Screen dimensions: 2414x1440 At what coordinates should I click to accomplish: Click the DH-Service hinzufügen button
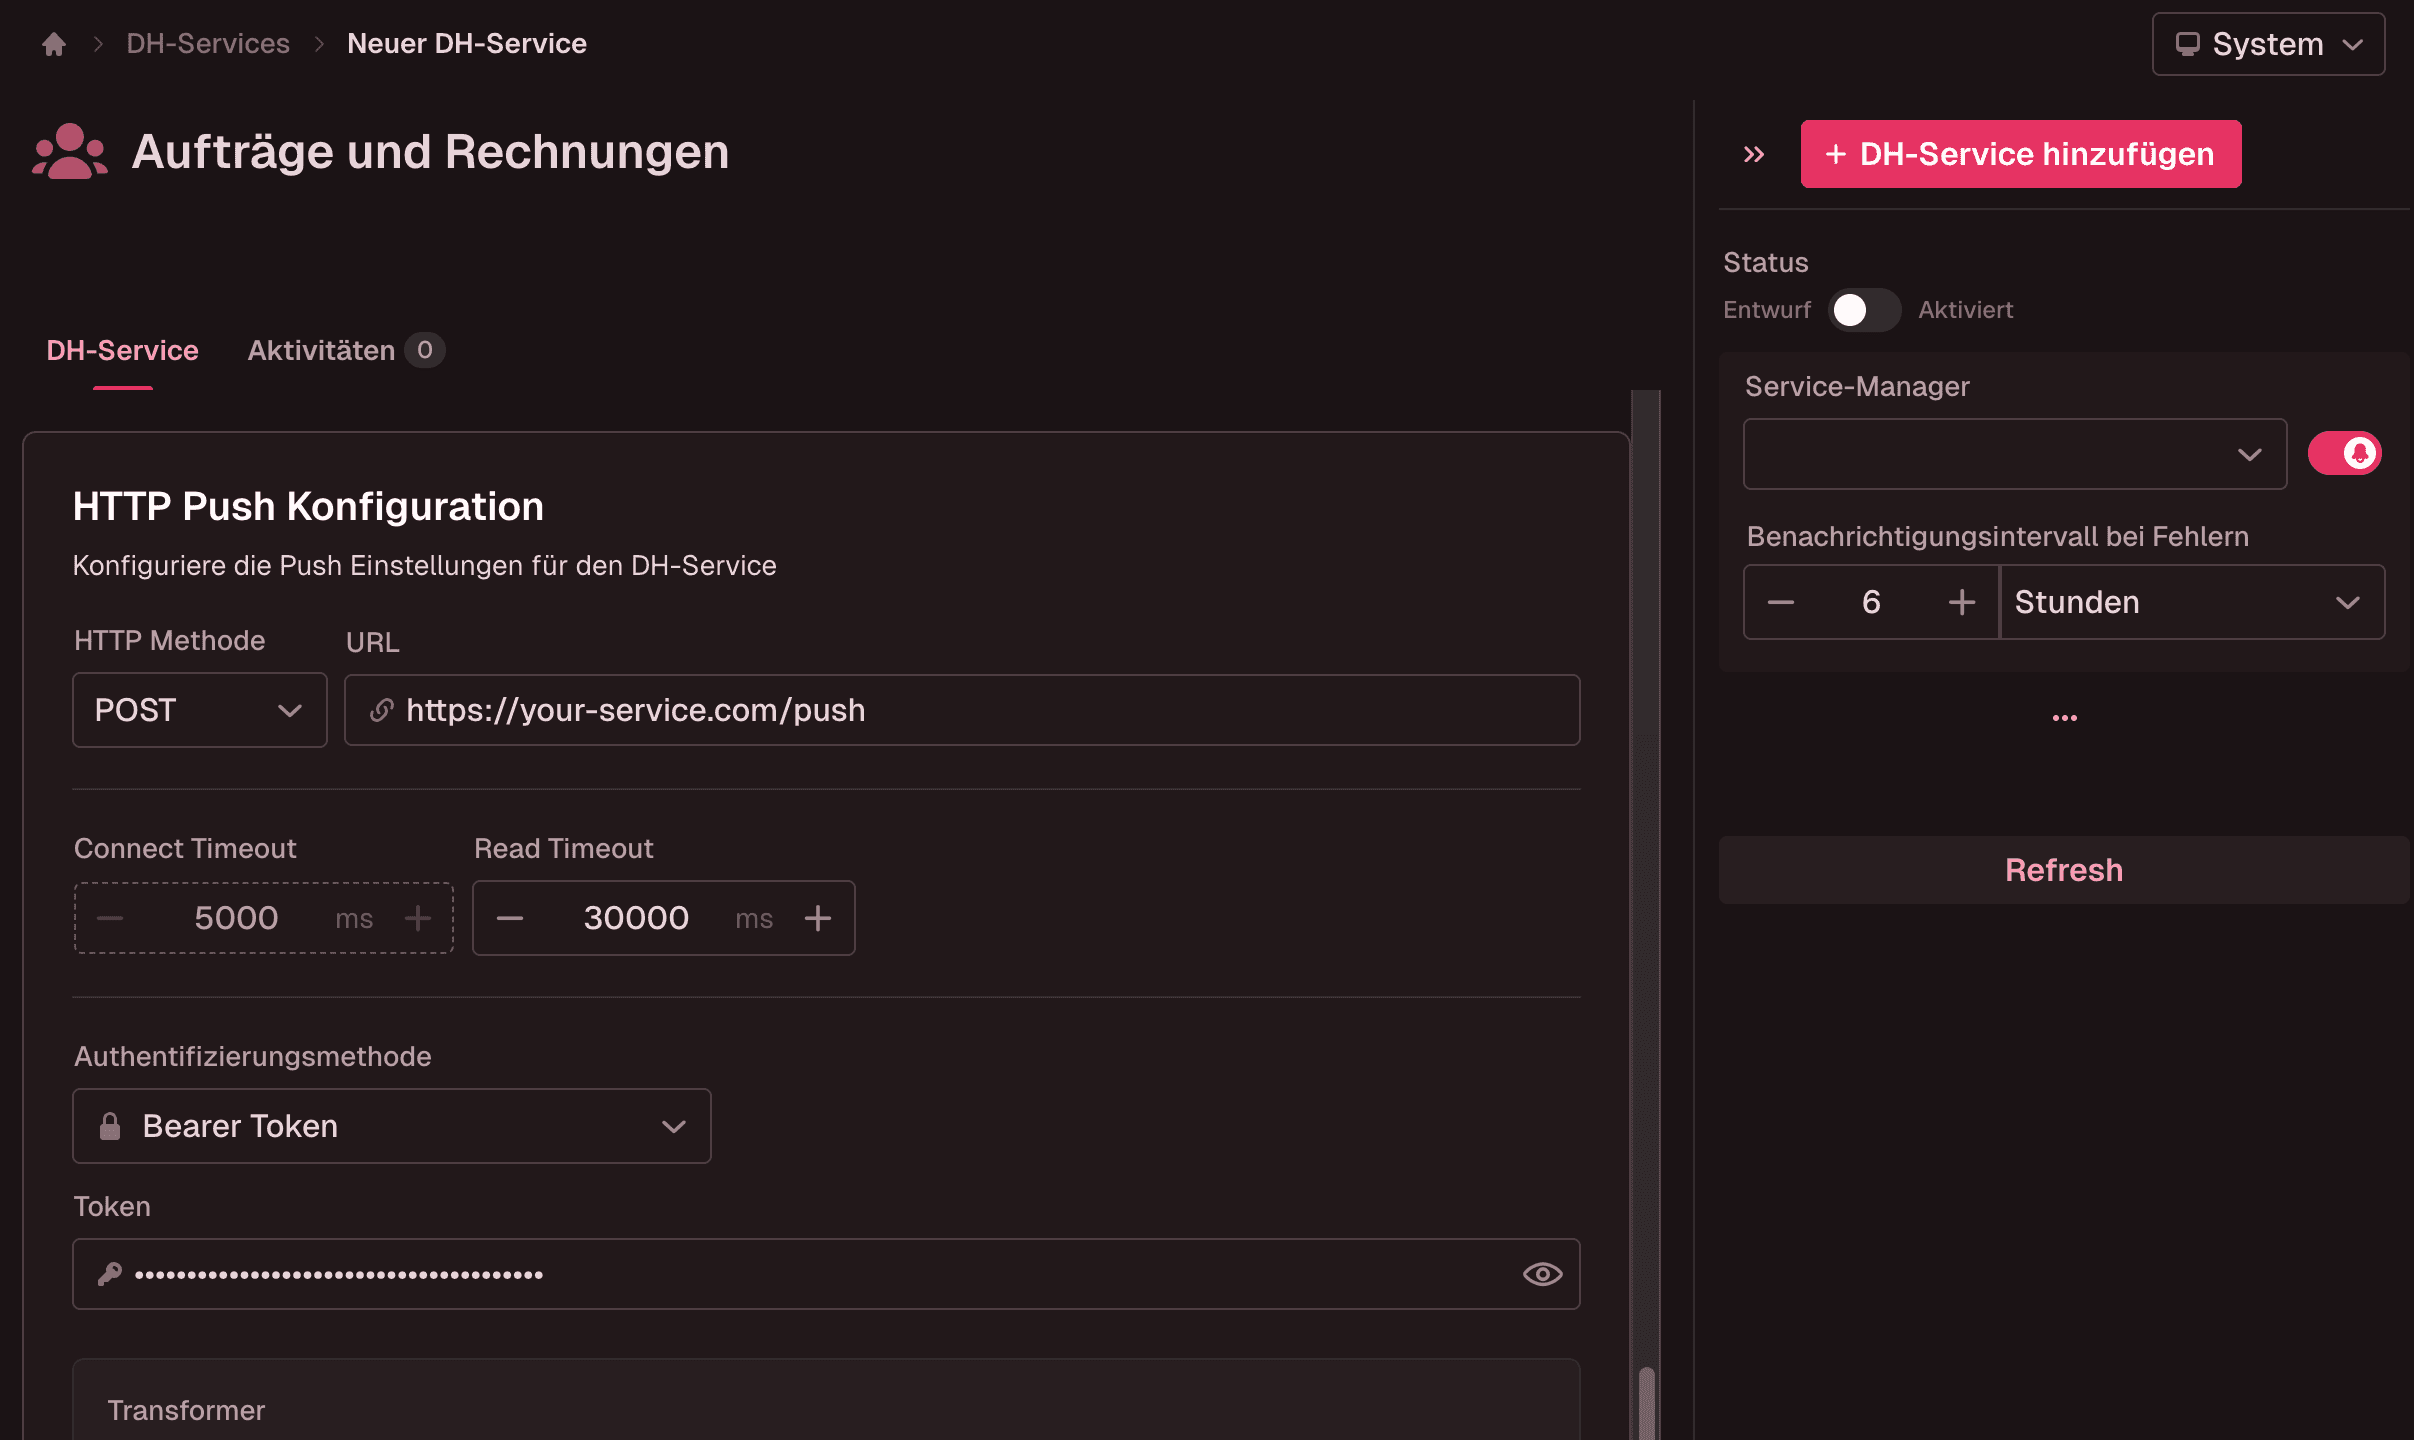pyautogui.click(x=2019, y=153)
